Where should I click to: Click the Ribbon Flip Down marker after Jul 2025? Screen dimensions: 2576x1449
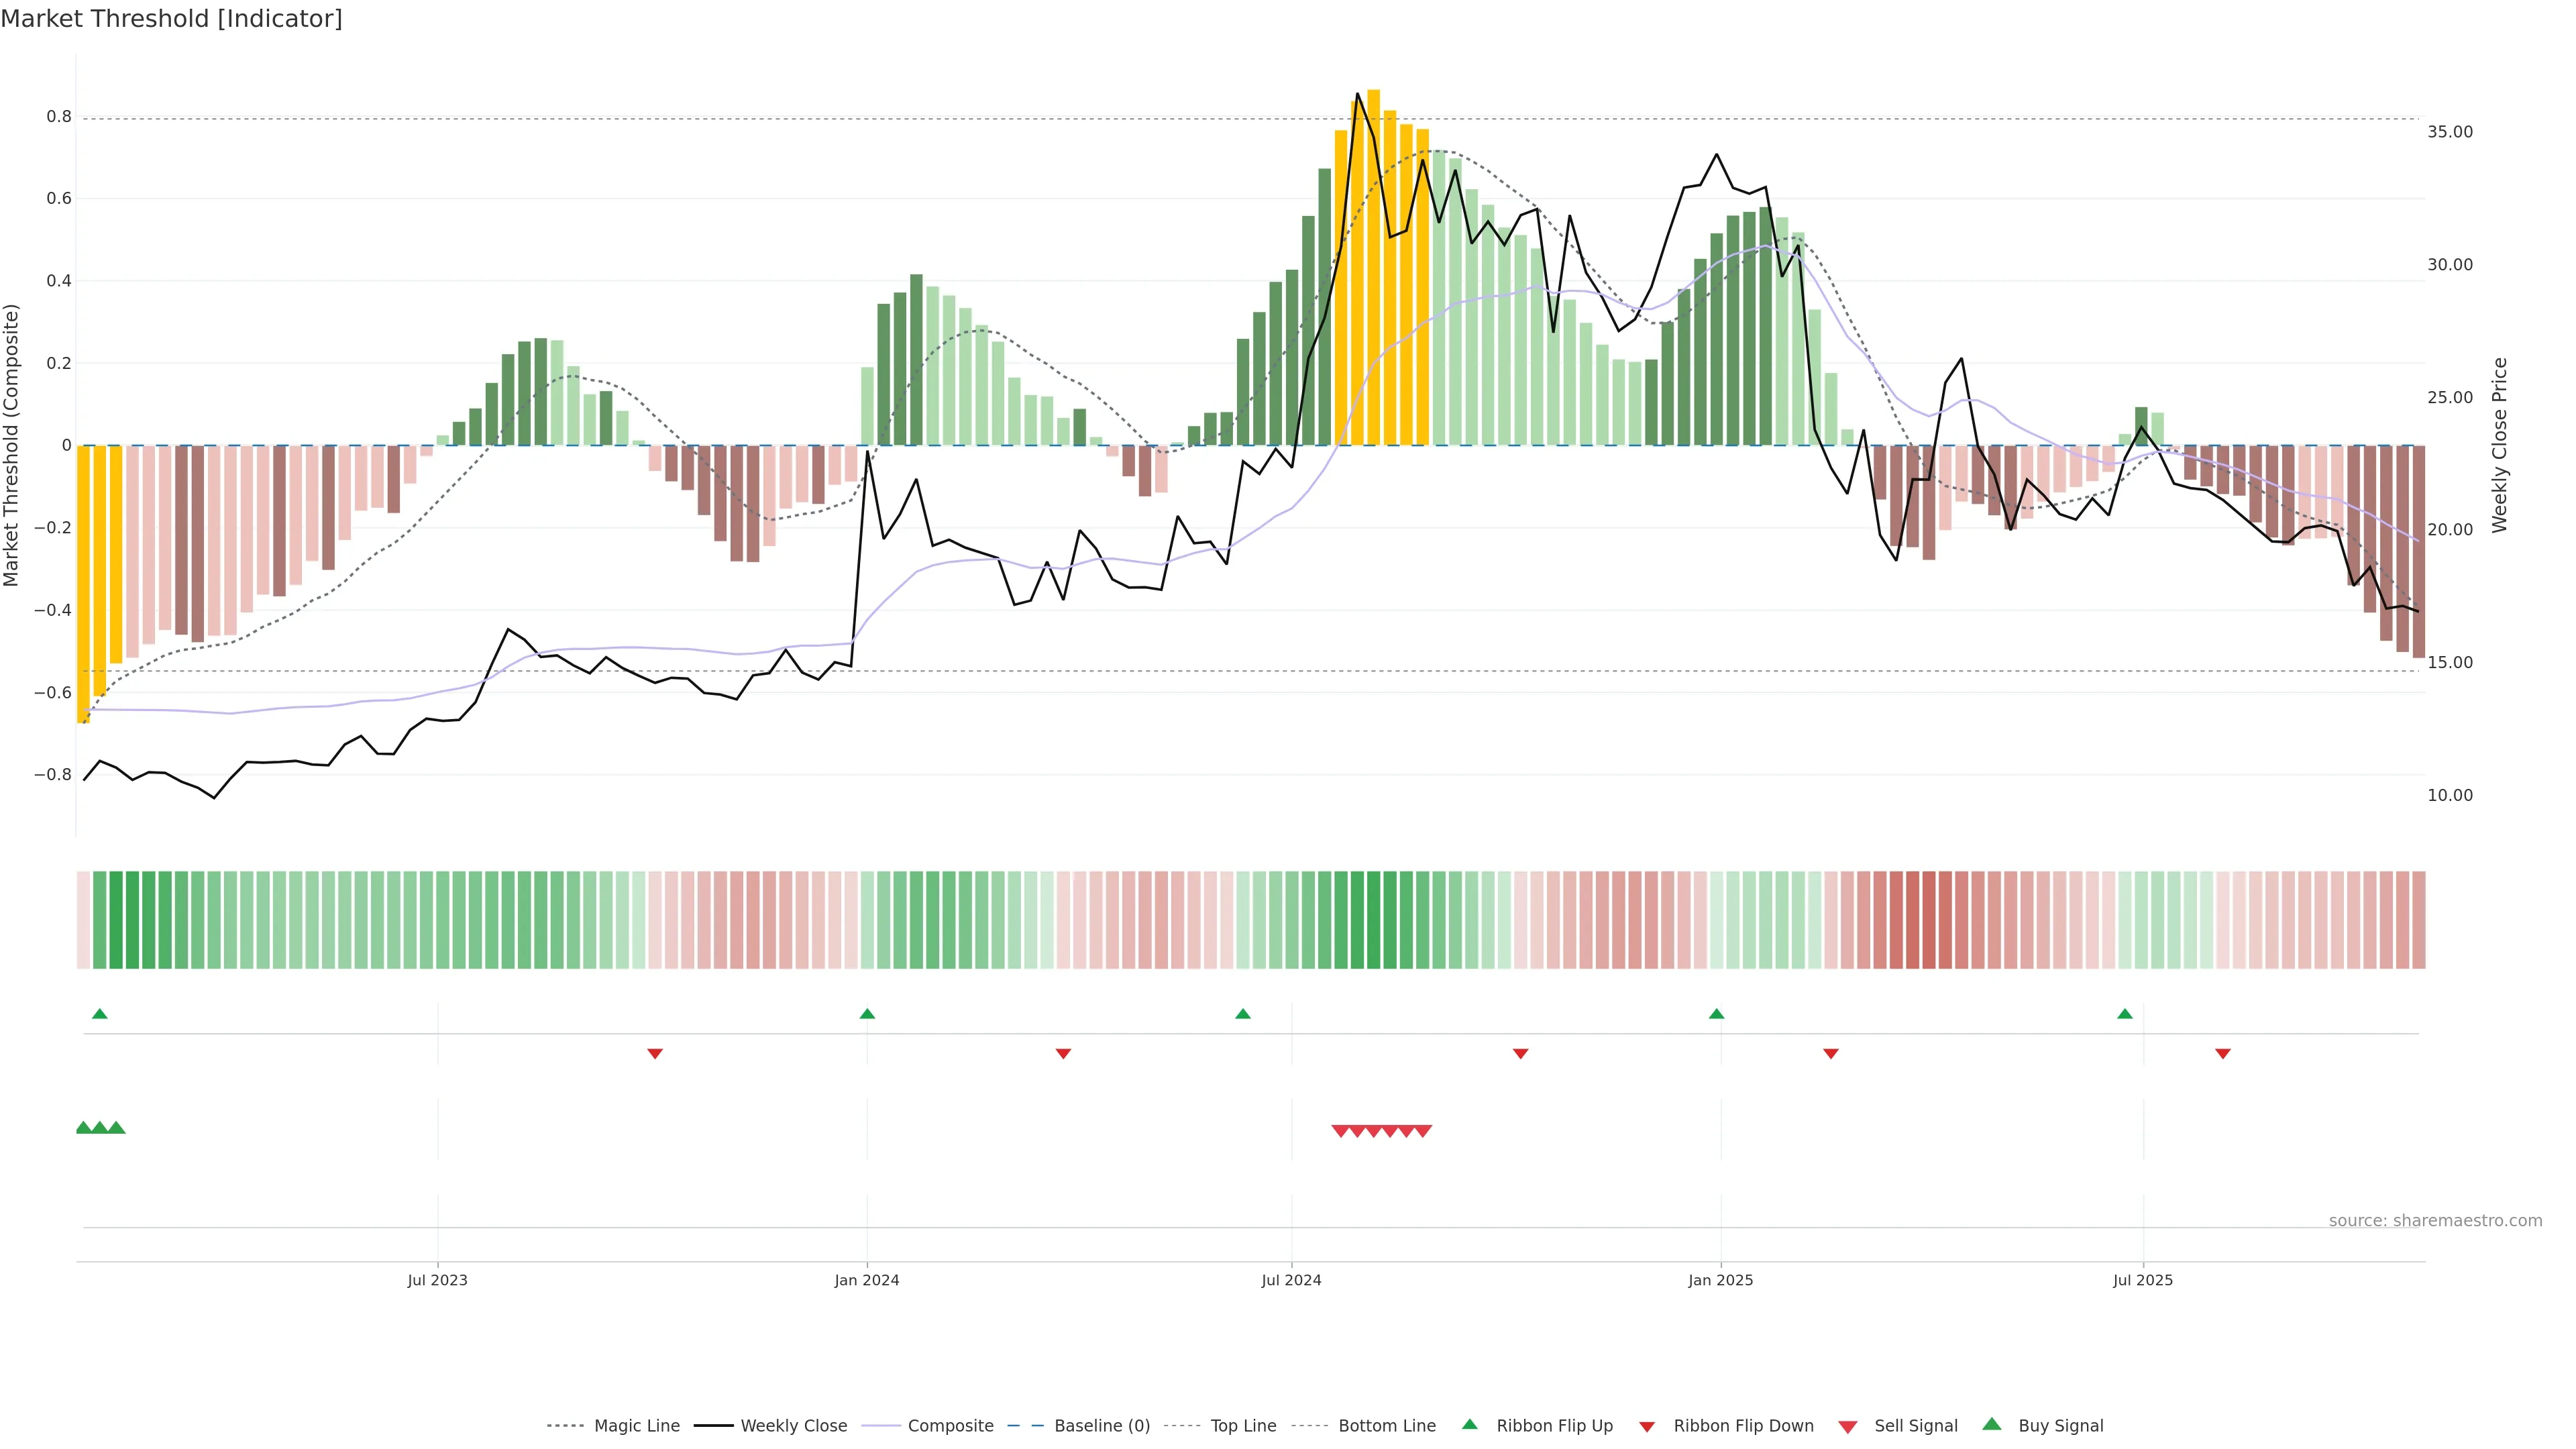point(2223,1053)
